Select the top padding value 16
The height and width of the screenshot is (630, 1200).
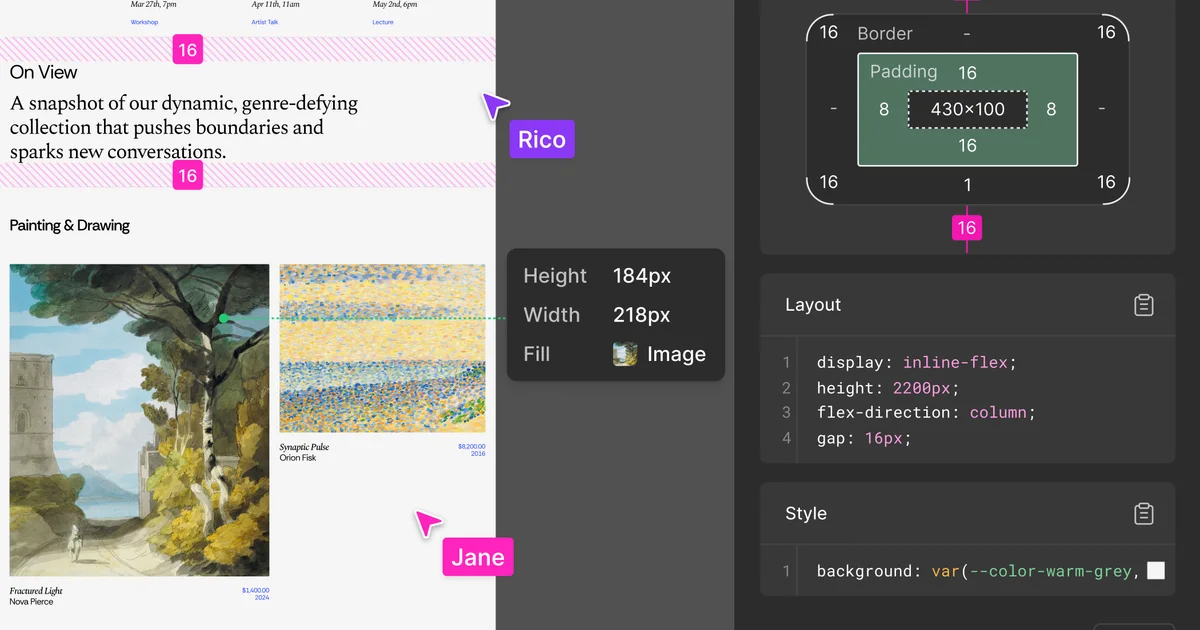(967, 73)
